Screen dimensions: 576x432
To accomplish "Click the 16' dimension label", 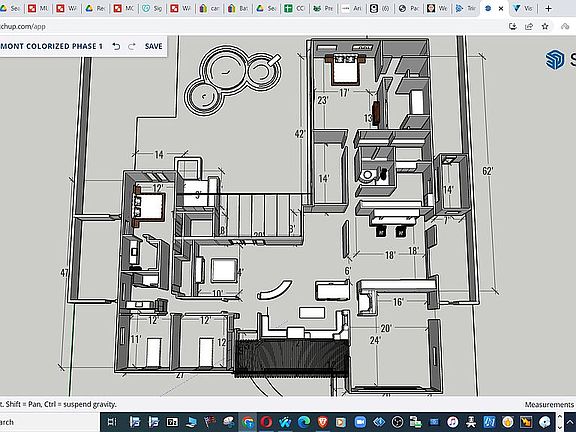I will [398, 302].
